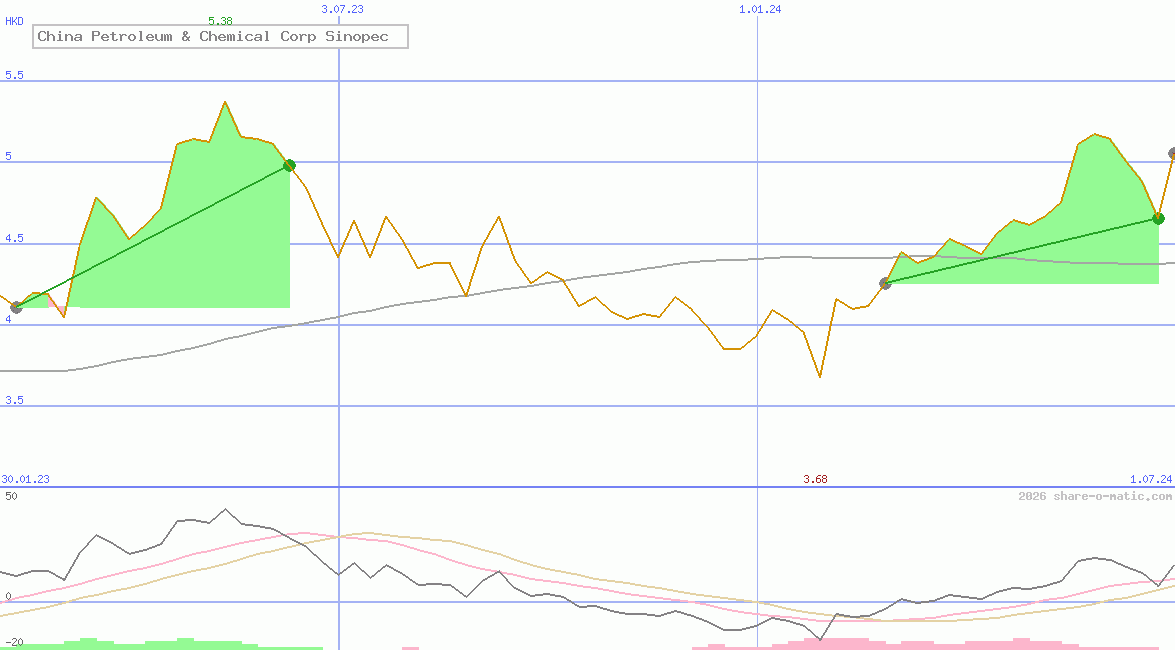The height and width of the screenshot is (650, 1175).
Task: Select the 3.07.23 date marker
Action: point(342,9)
